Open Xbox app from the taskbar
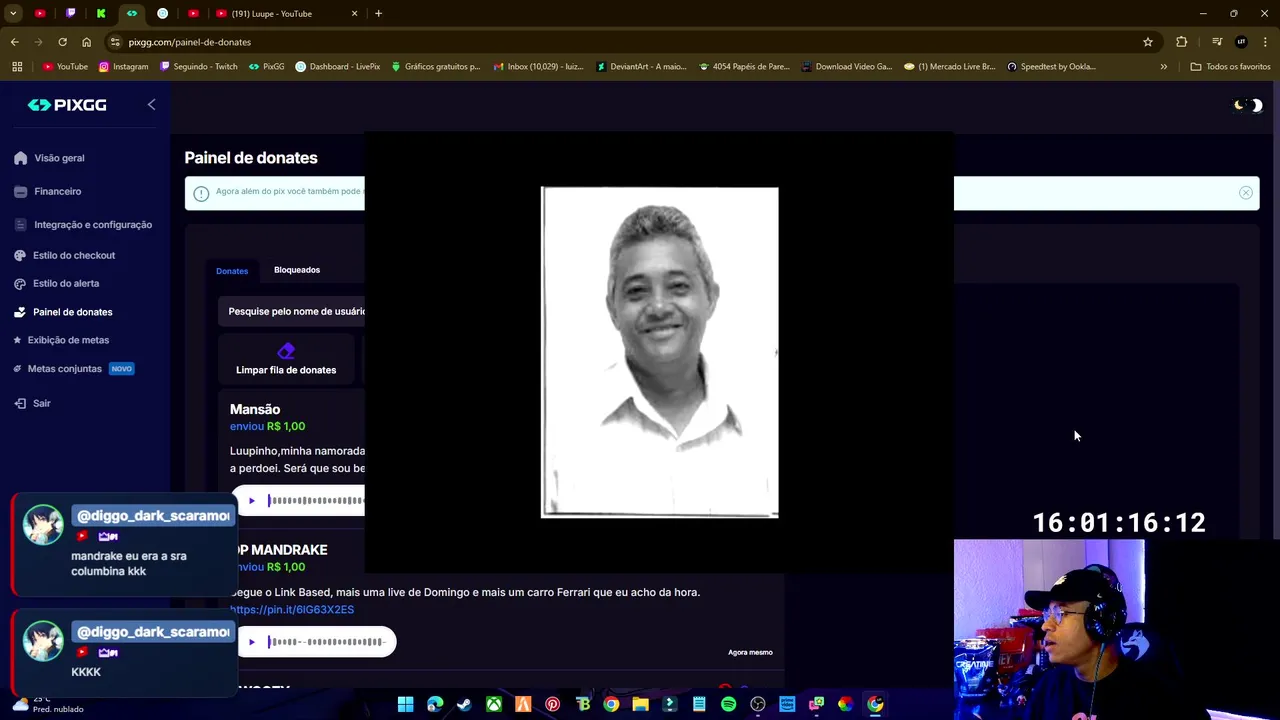Image resolution: width=1280 pixels, height=720 pixels. (493, 704)
